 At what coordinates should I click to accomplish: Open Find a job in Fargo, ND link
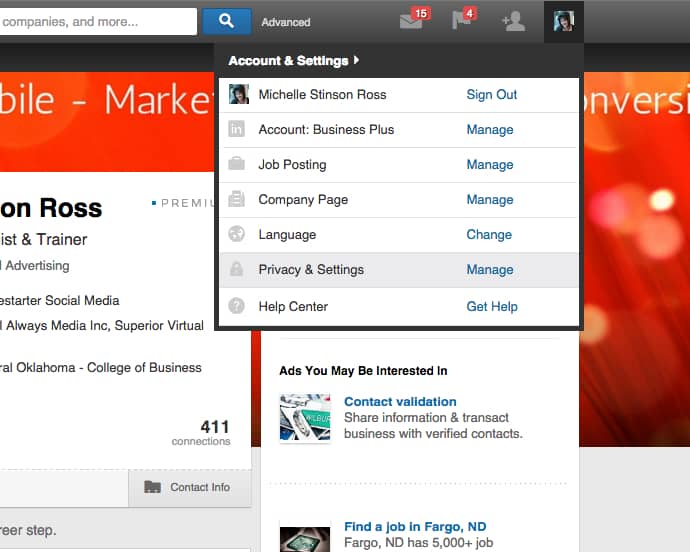pyautogui.click(x=415, y=526)
